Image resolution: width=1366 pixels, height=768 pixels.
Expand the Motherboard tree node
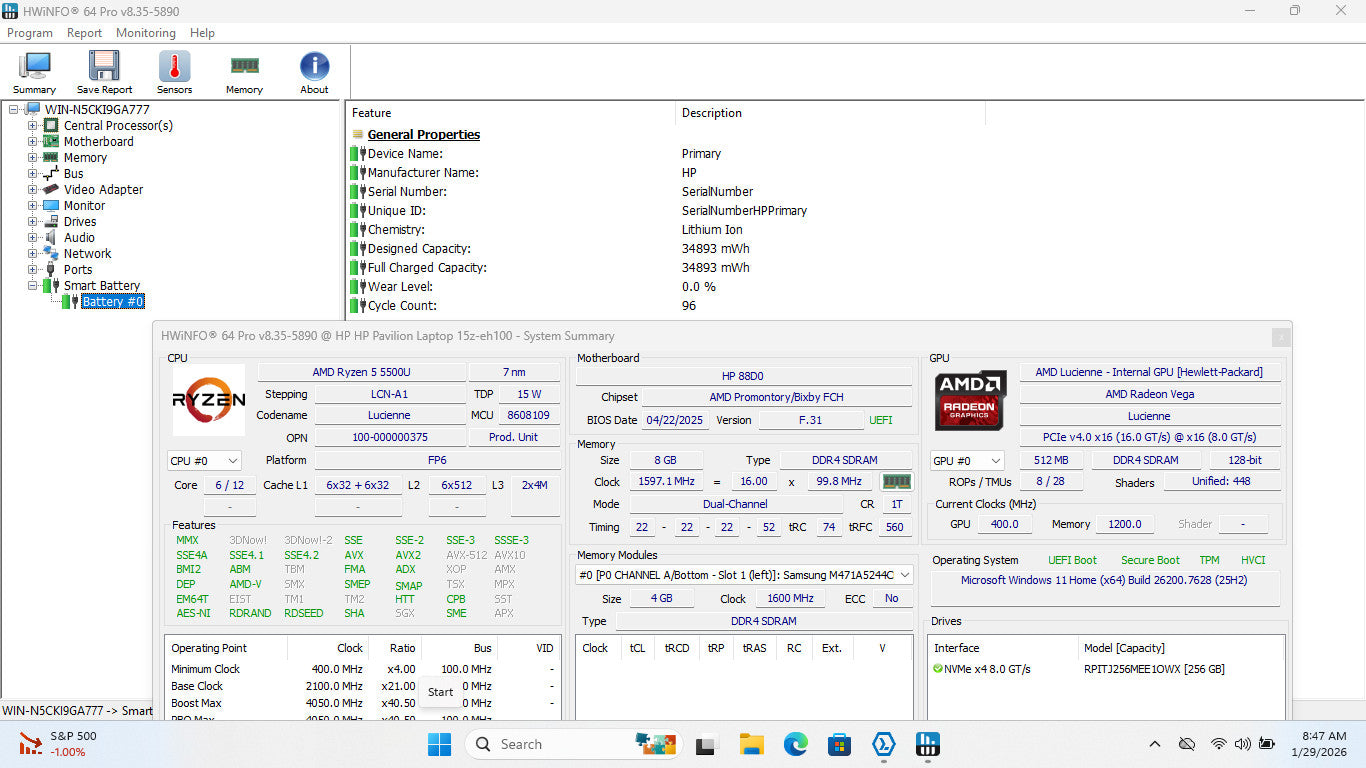pyautogui.click(x=33, y=142)
